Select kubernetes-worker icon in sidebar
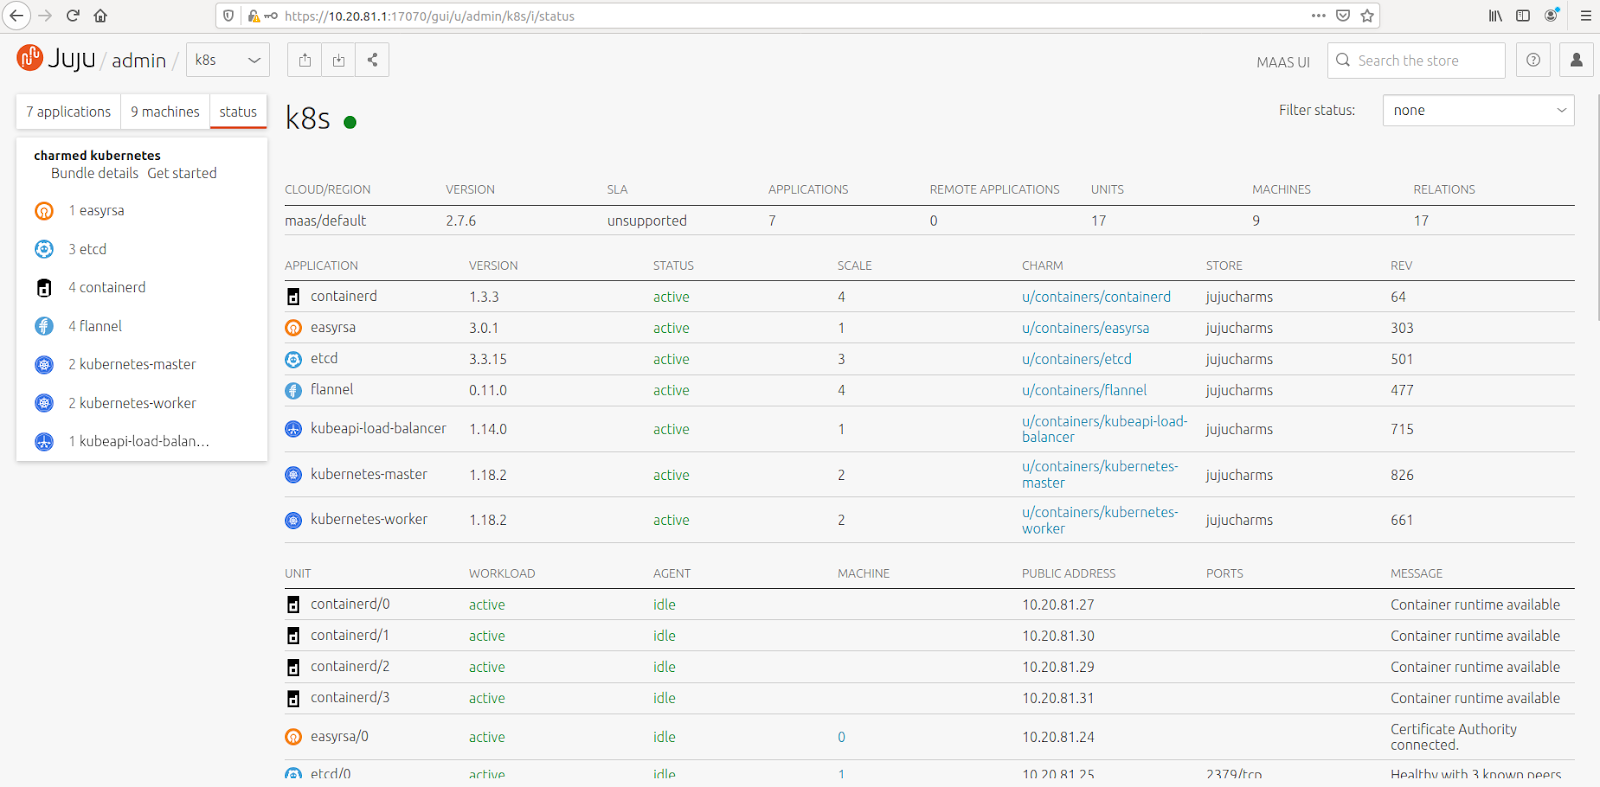The height and width of the screenshot is (787, 1600). pyautogui.click(x=44, y=403)
